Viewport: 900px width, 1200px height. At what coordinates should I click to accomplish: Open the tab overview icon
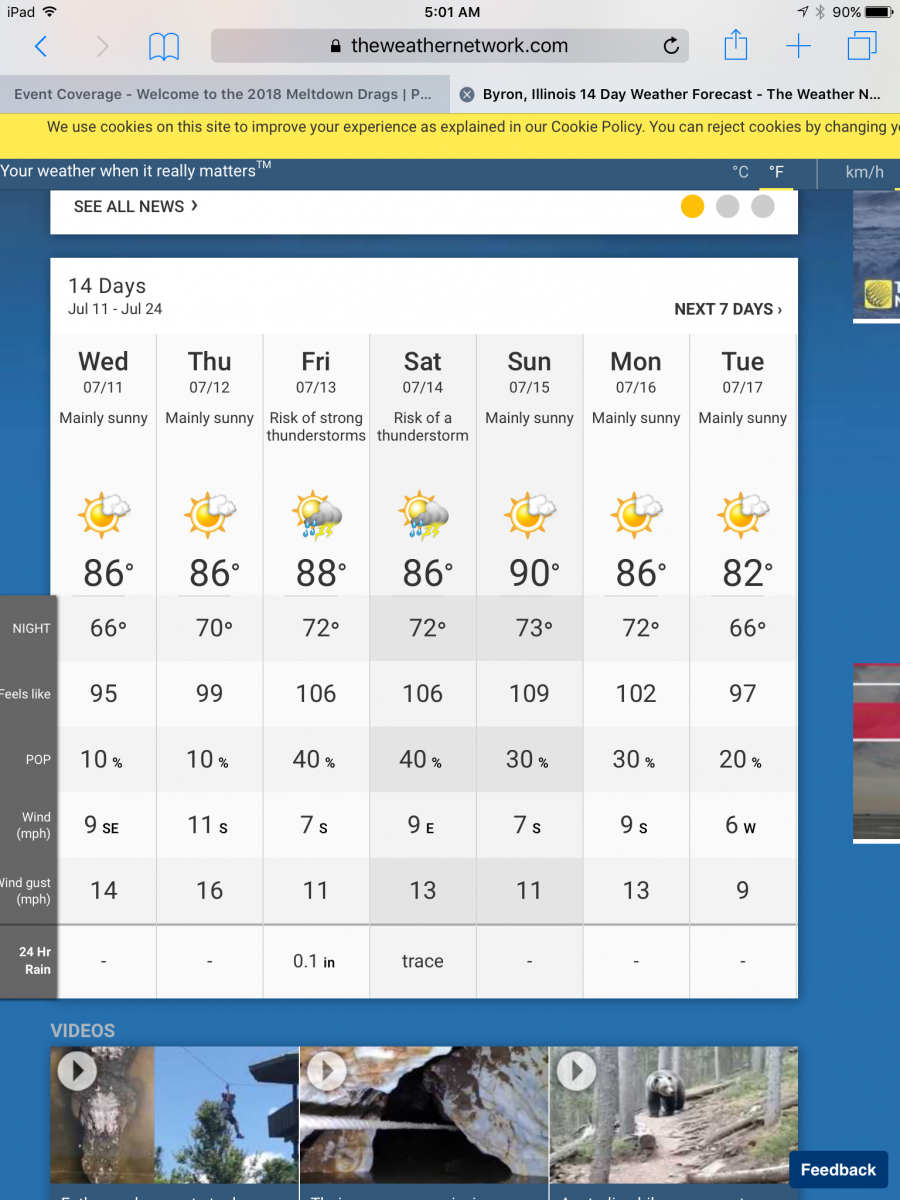point(861,46)
